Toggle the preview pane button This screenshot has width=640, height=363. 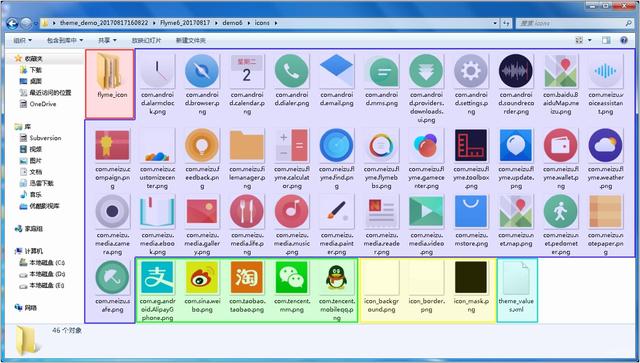point(606,40)
